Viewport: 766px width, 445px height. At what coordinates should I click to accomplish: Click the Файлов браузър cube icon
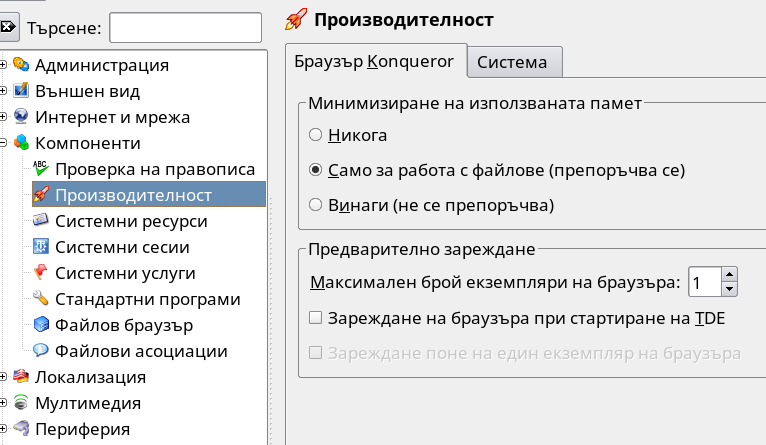coord(41,324)
